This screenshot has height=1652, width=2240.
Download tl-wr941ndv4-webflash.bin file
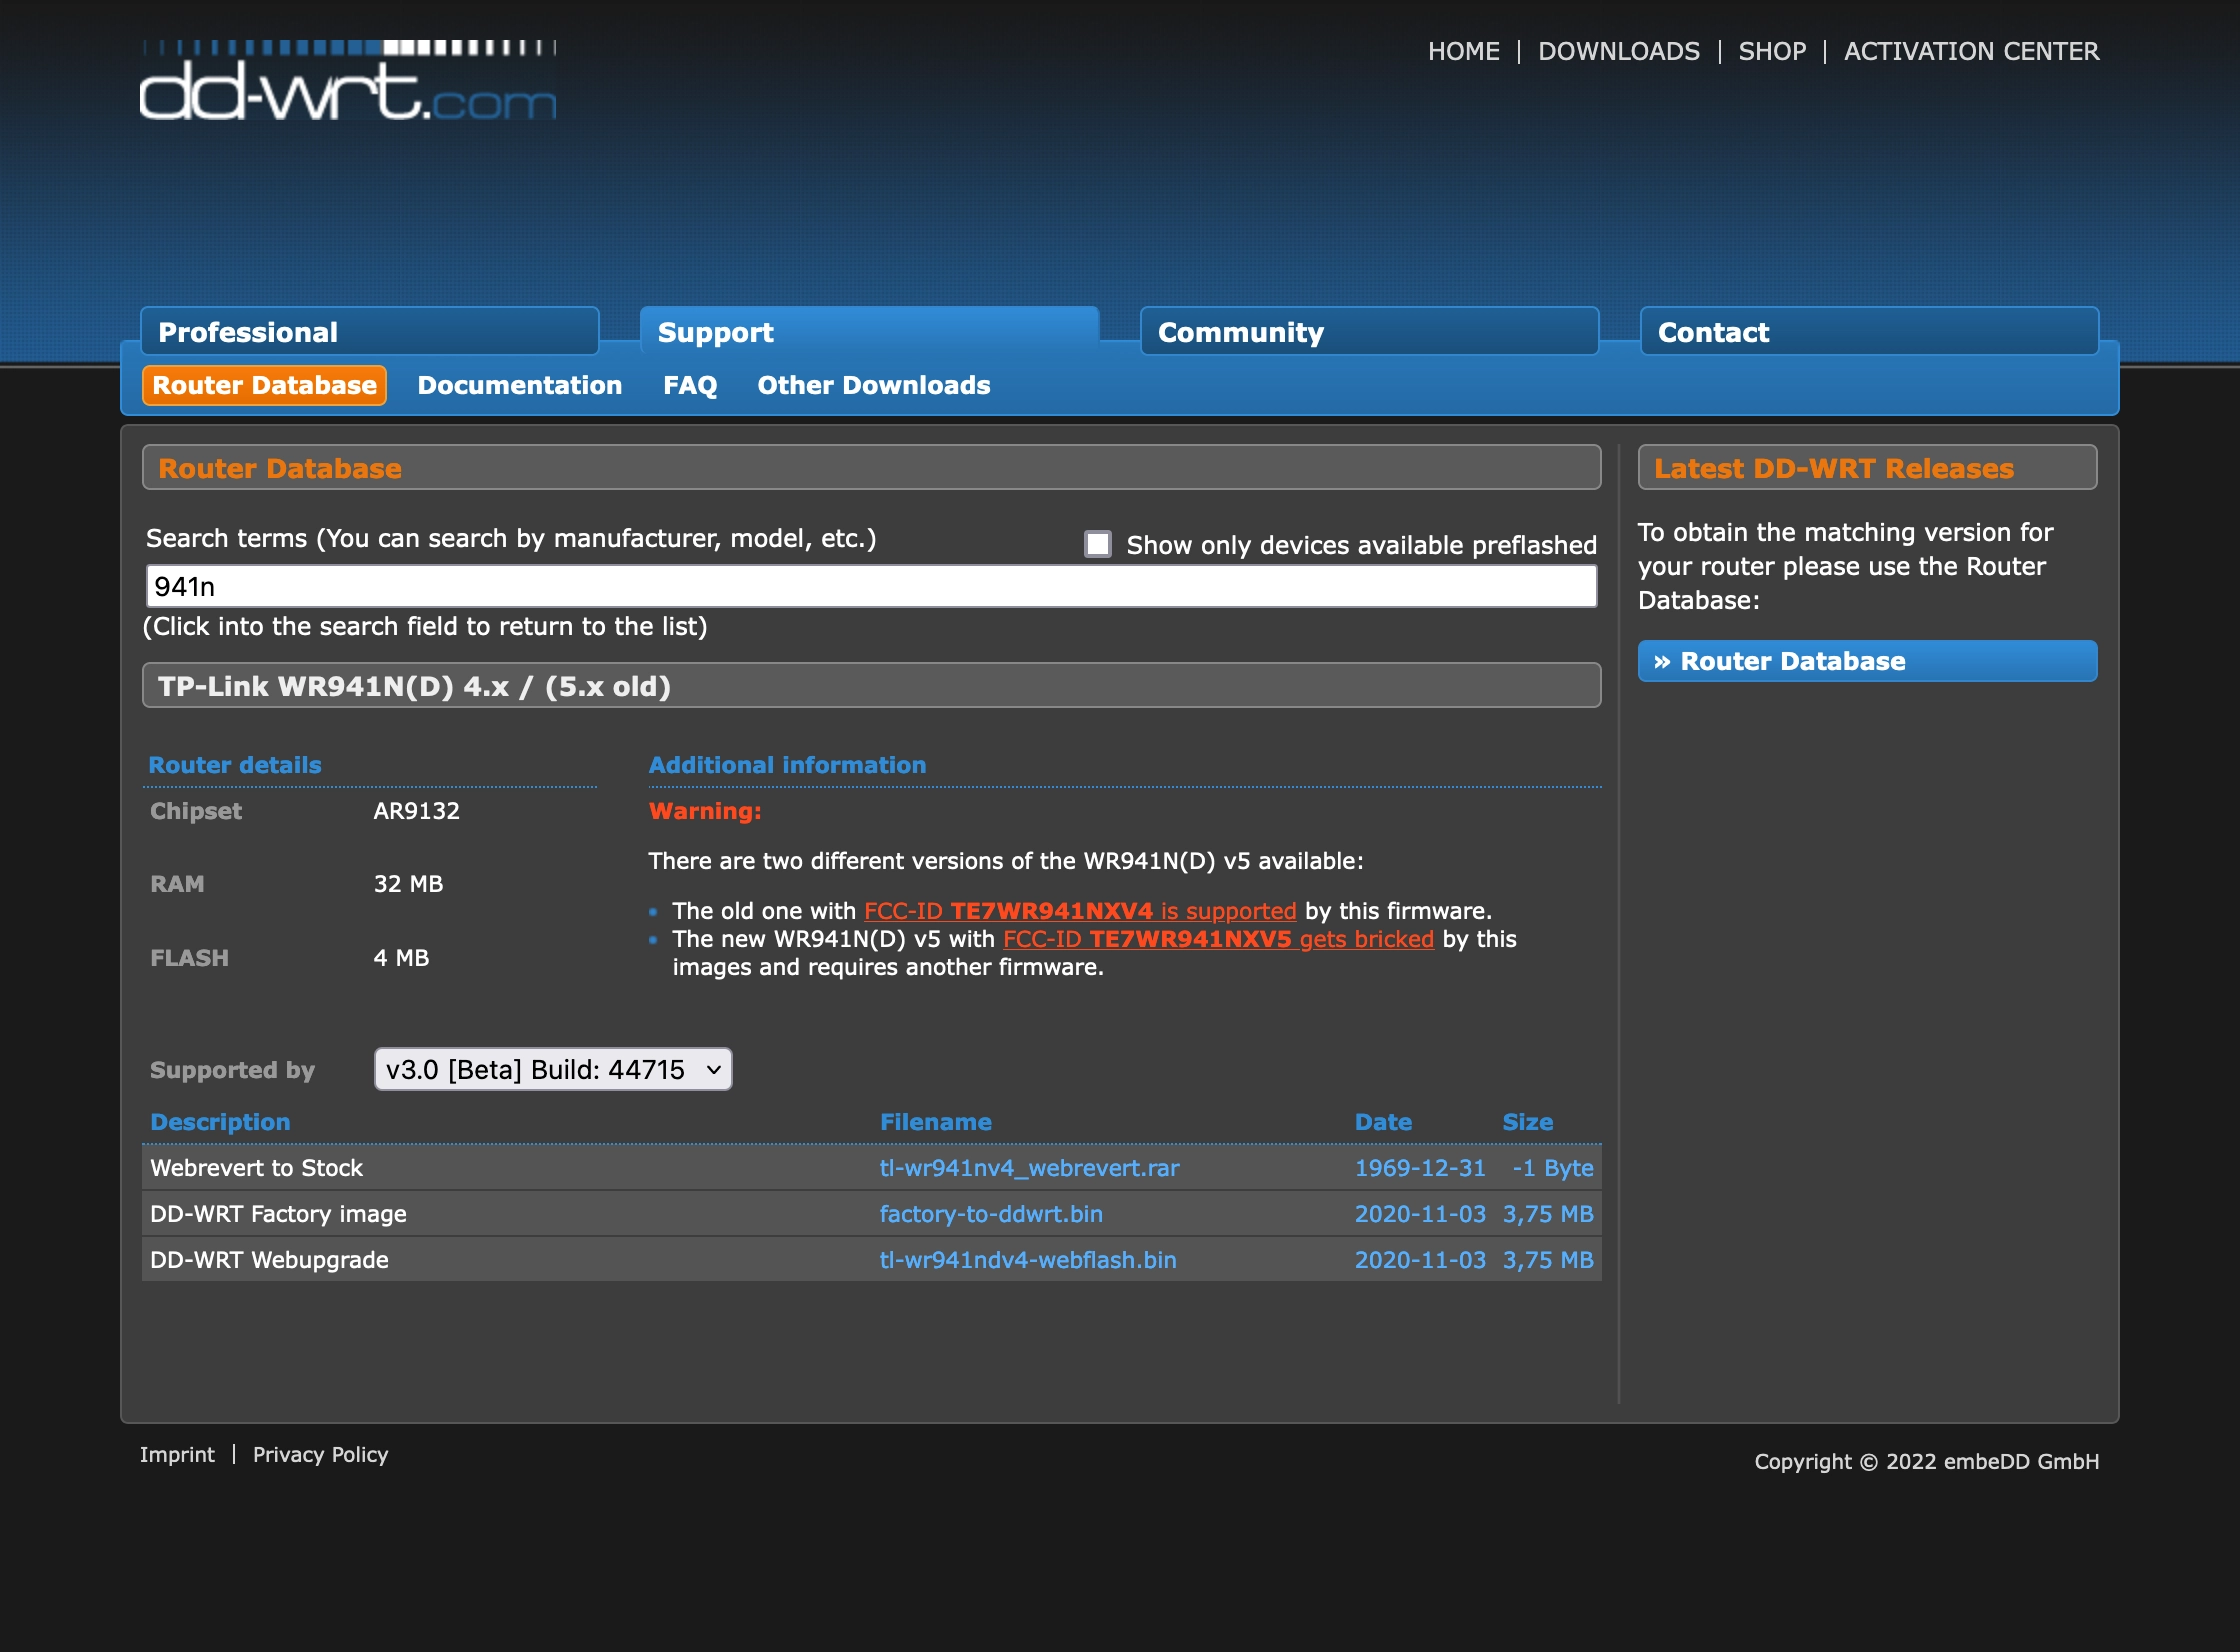pyautogui.click(x=1027, y=1260)
